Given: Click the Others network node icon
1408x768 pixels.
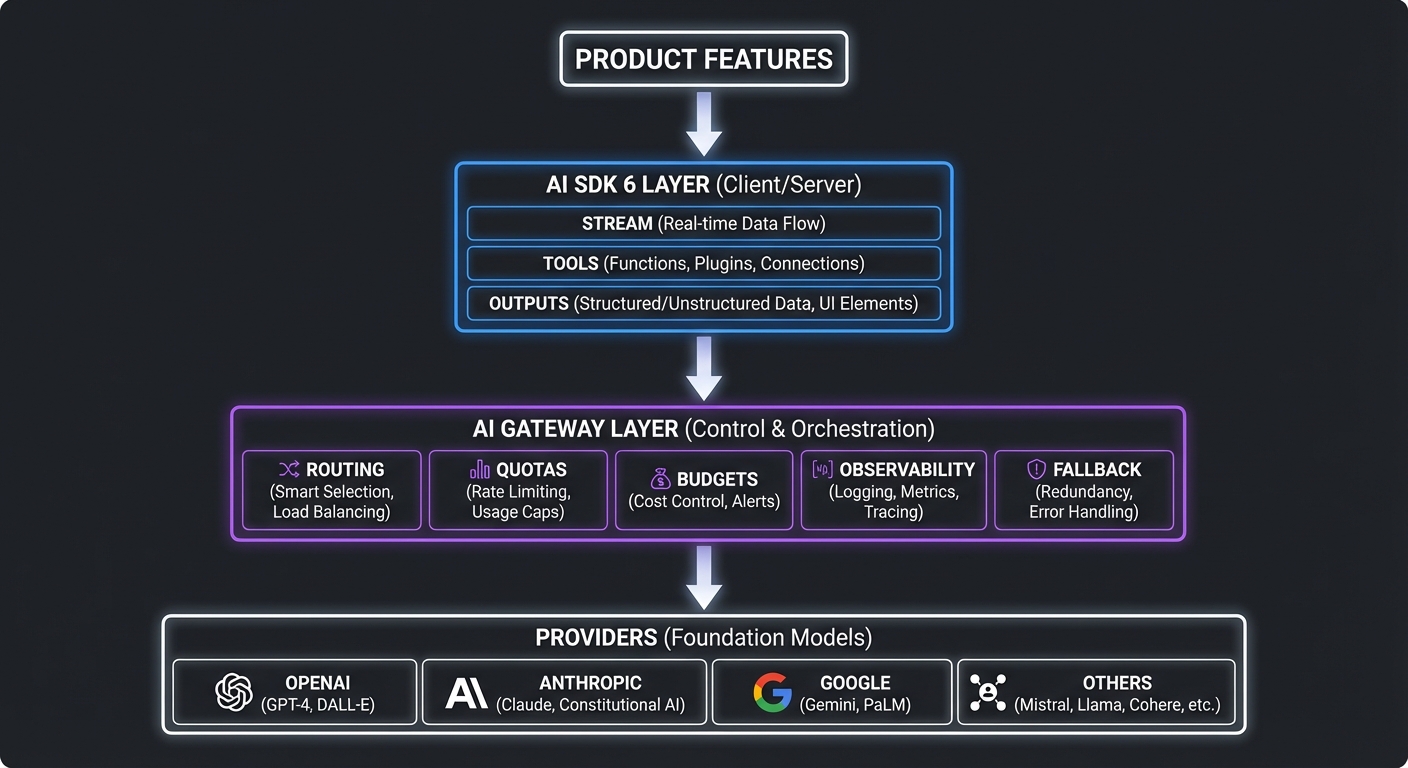Looking at the screenshot, I should [988, 691].
